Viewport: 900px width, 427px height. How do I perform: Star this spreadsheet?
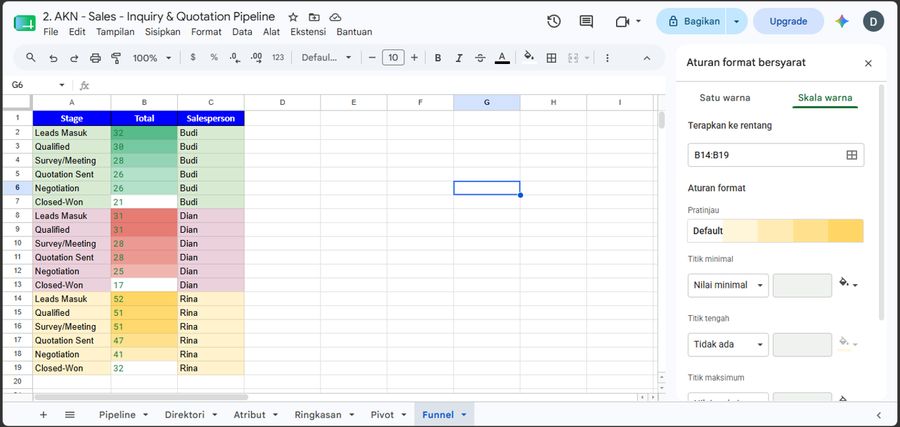[293, 17]
